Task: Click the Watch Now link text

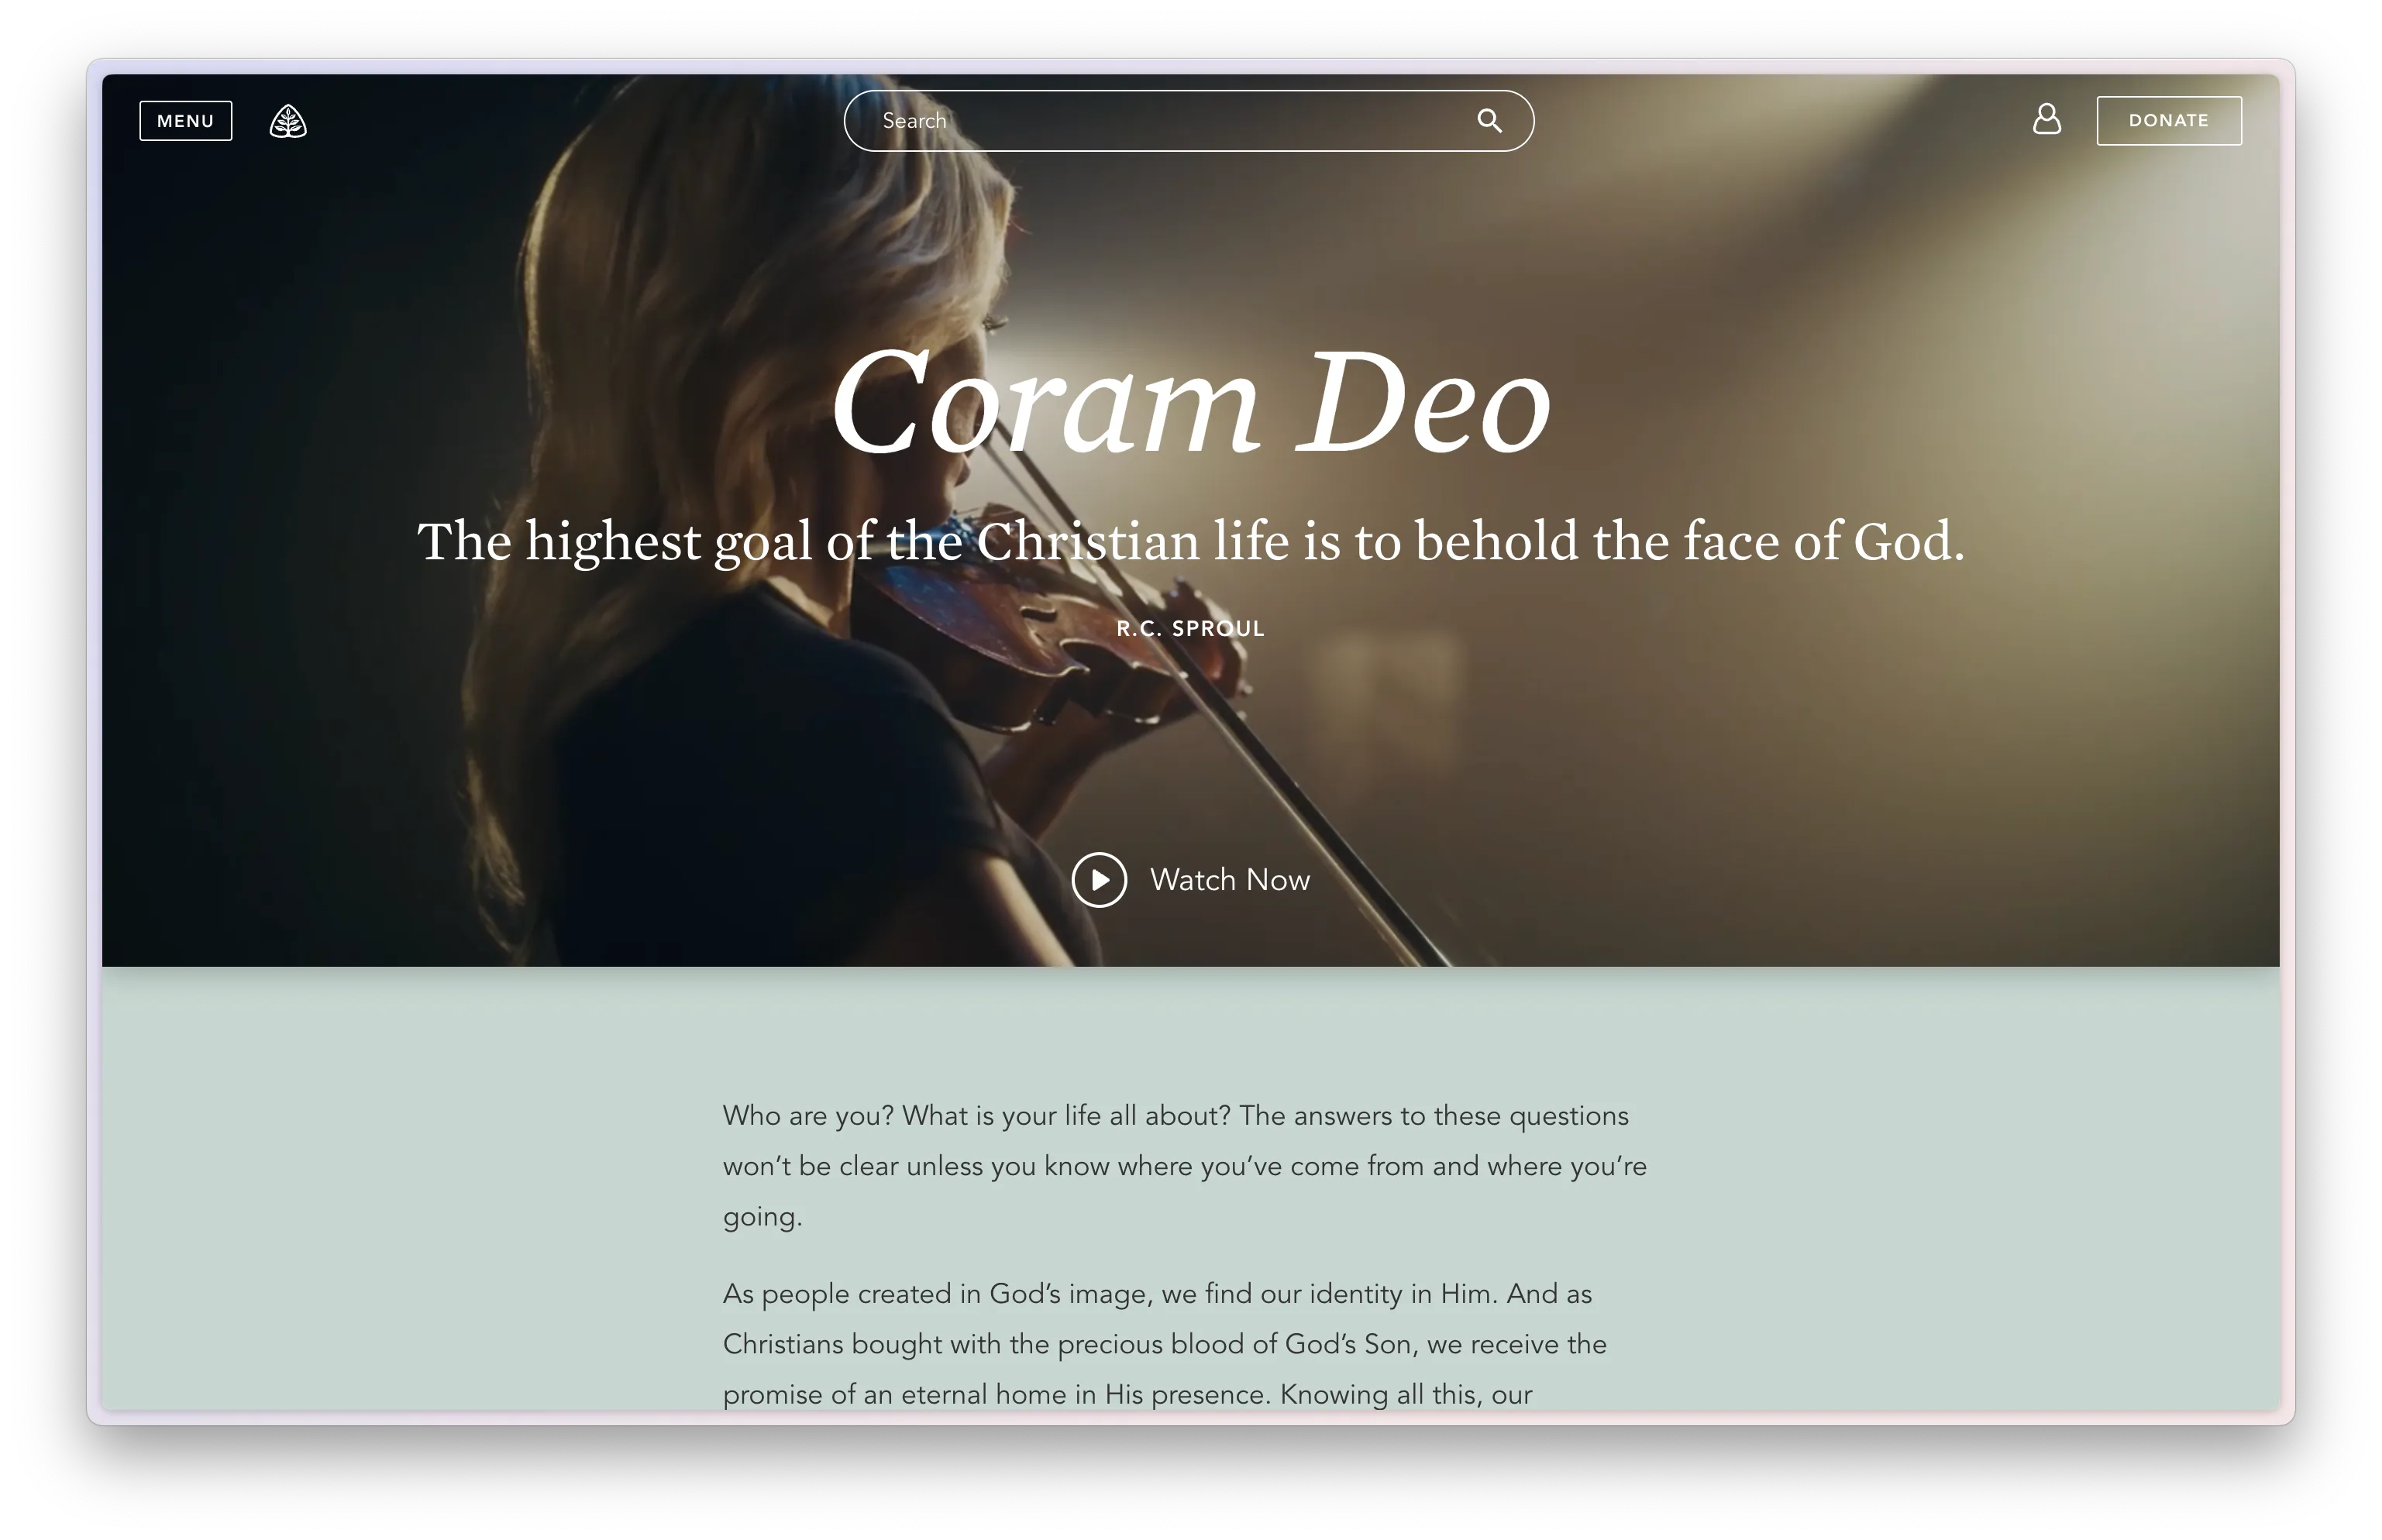Action: [x=1229, y=880]
